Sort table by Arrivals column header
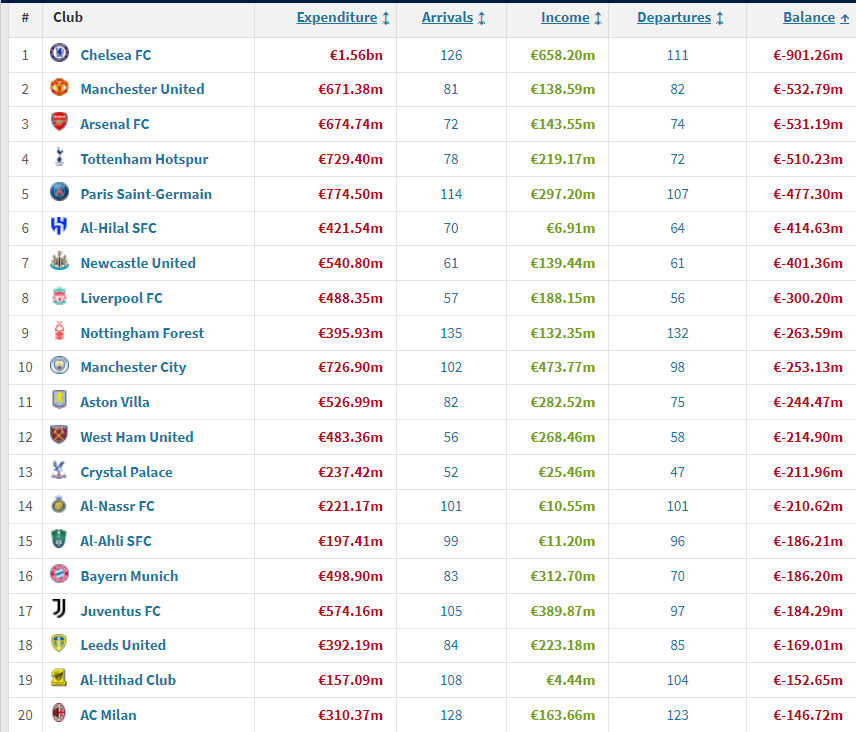This screenshot has width=856, height=732. coord(453,17)
